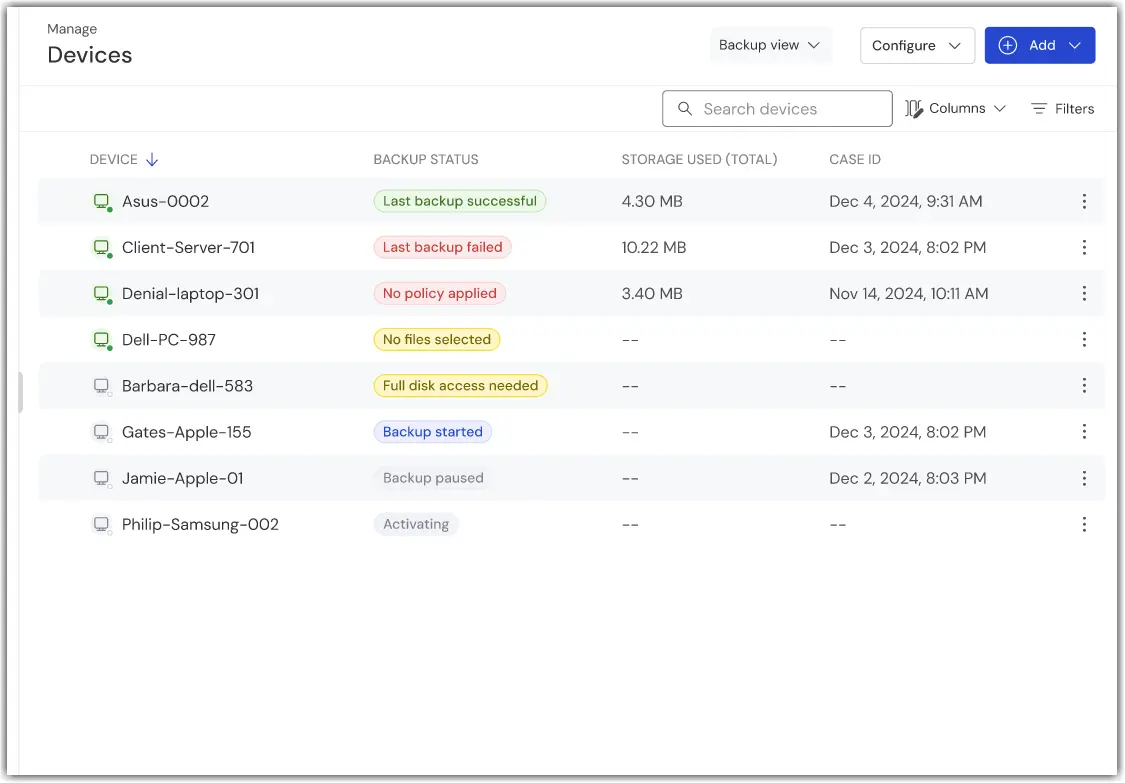Click the Columns edit icon

pos(913,108)
